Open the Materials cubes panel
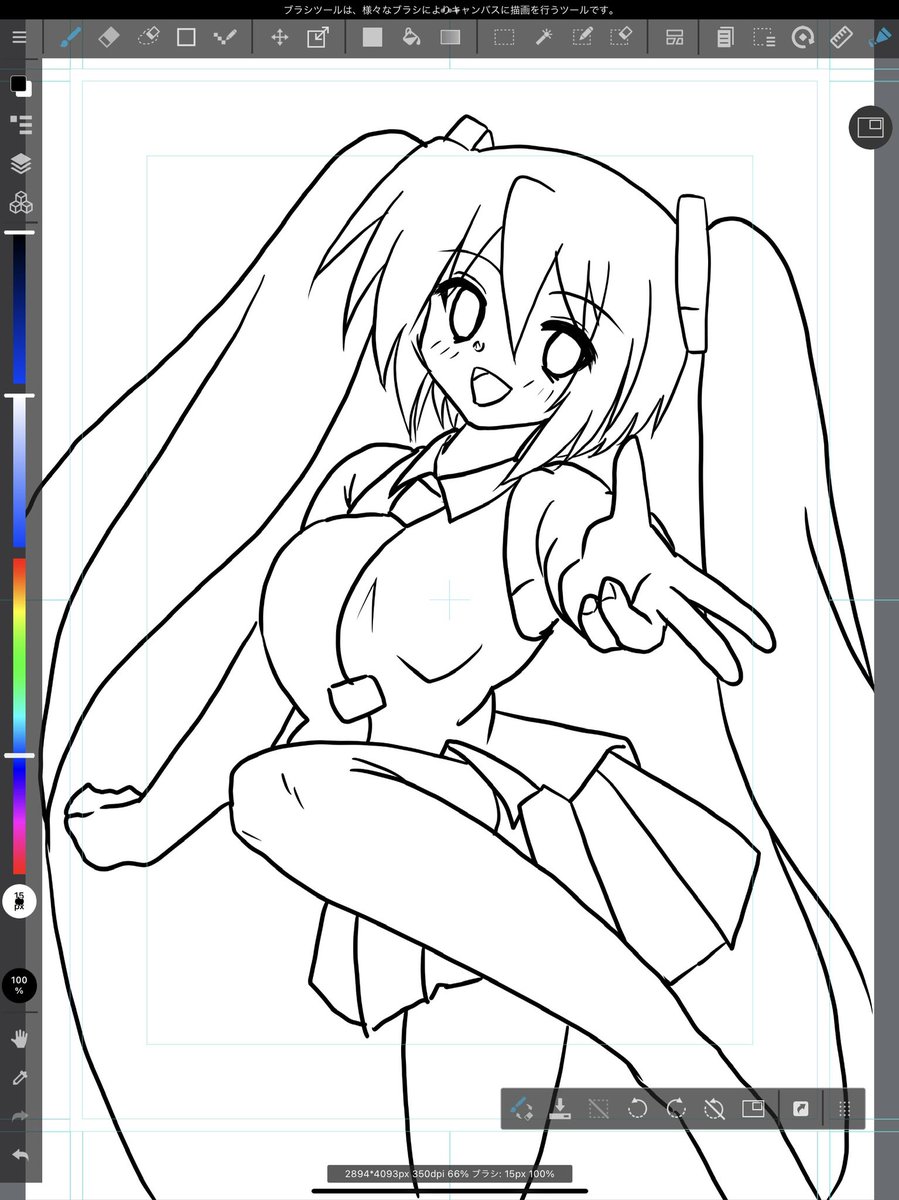The width and height of the screenshot is (899, 1200). pyautogui.click(x=21, y=204)
